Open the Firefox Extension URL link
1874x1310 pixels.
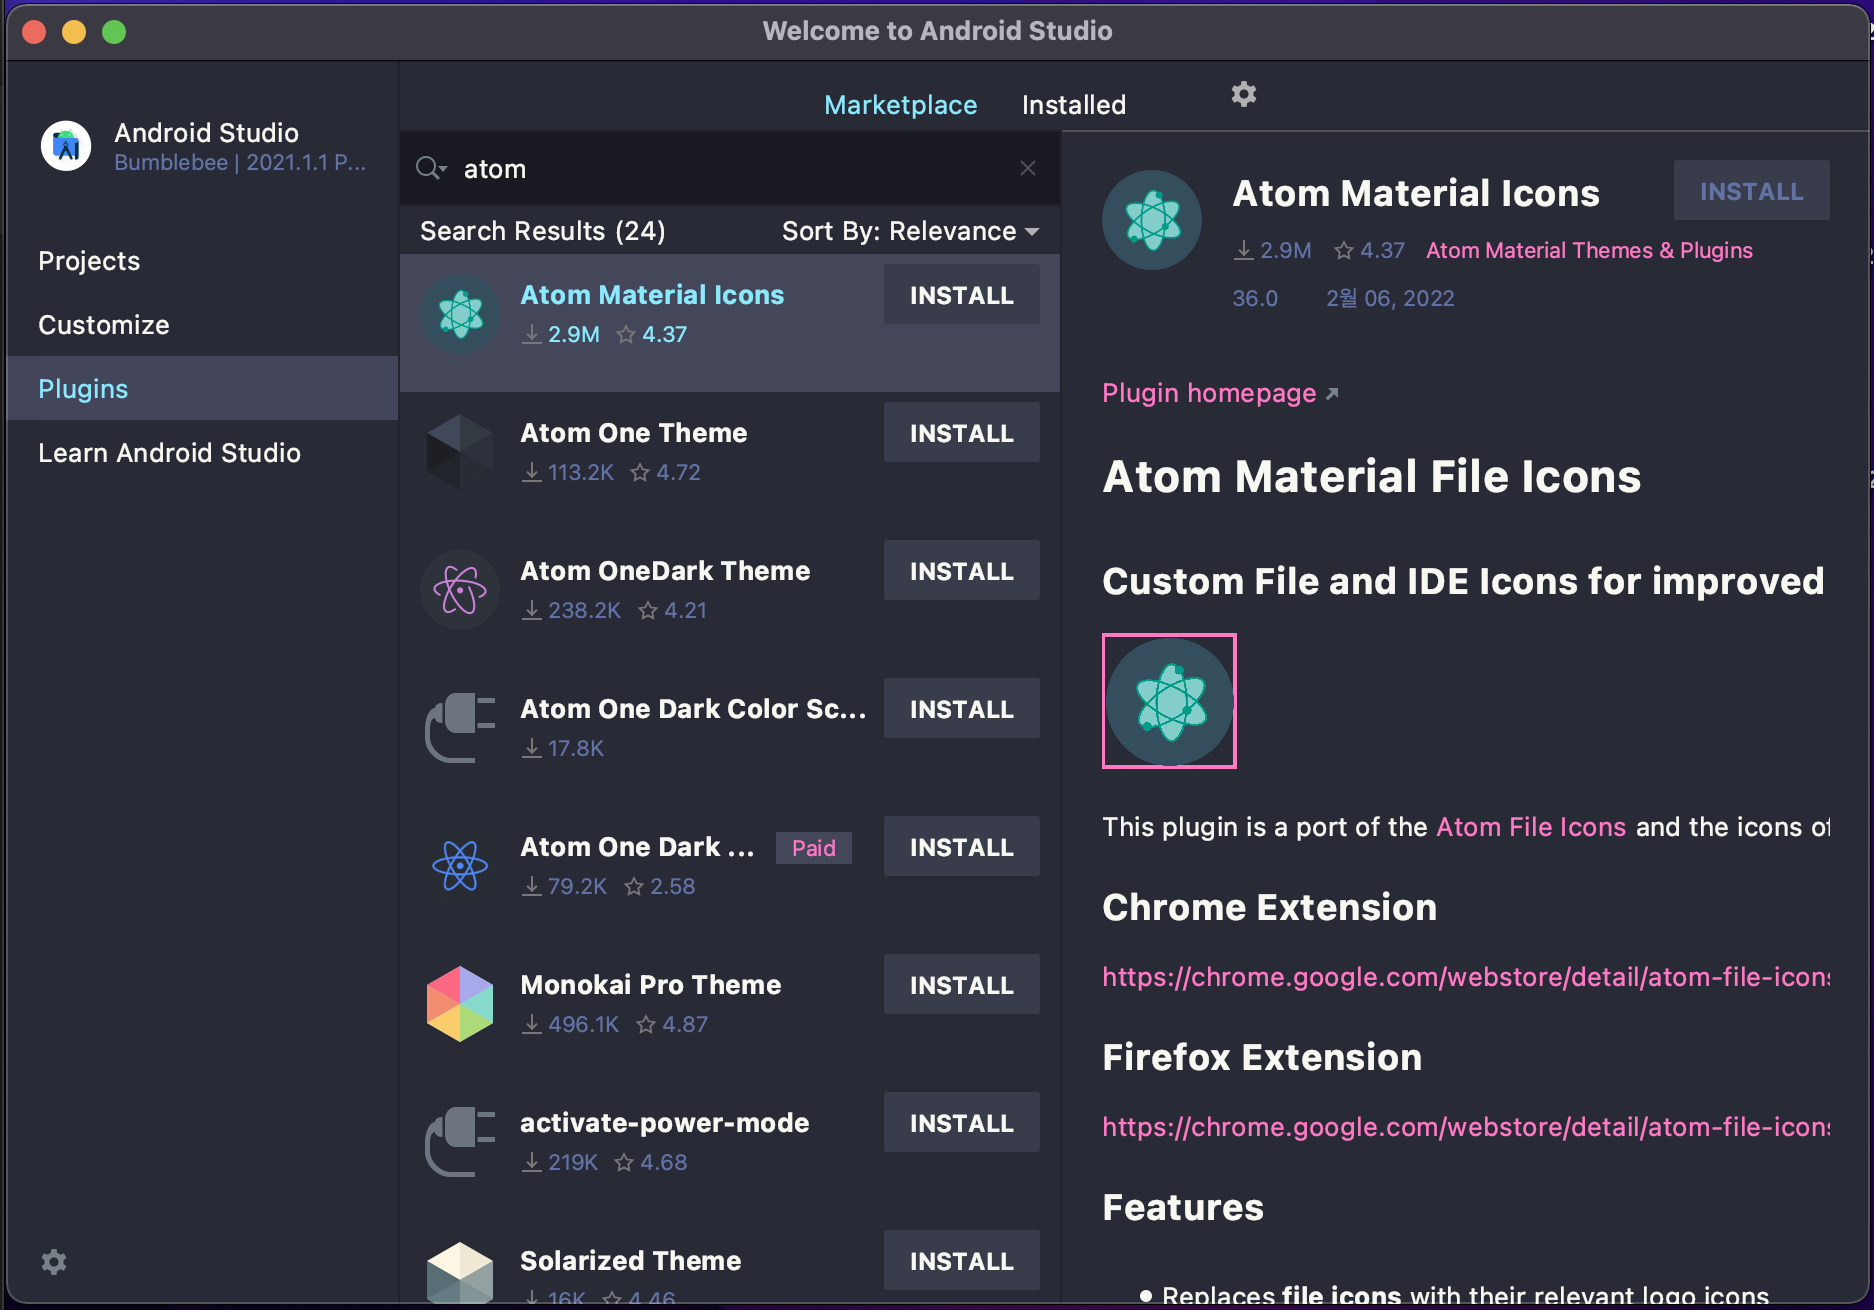point(1466,1127)
